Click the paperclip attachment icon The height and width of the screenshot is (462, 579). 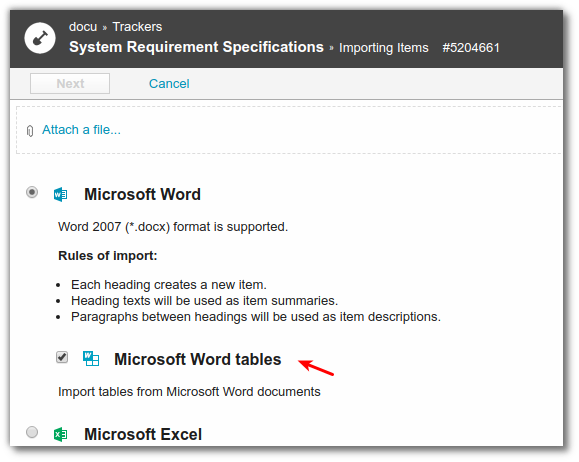click(x=30, y=131)
